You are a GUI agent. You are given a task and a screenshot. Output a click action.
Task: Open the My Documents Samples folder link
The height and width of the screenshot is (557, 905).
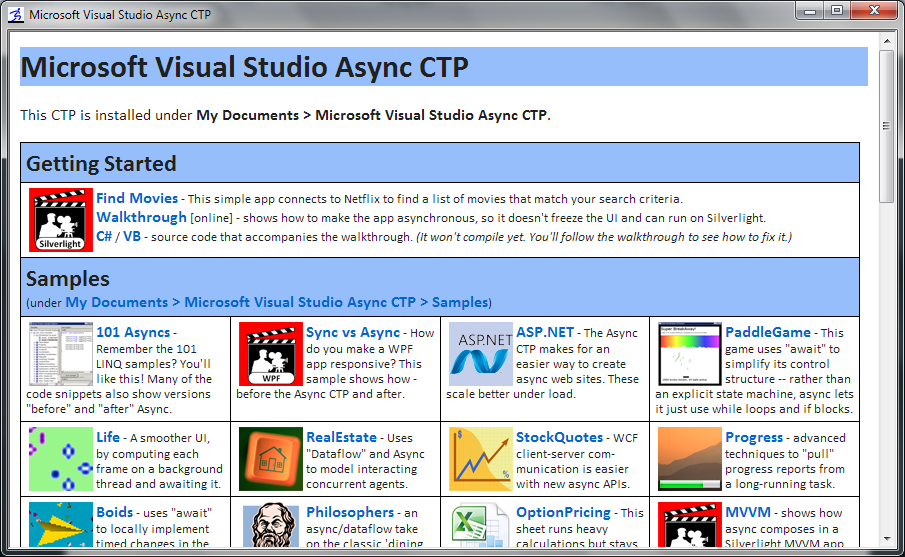click(x=276, y=302)
